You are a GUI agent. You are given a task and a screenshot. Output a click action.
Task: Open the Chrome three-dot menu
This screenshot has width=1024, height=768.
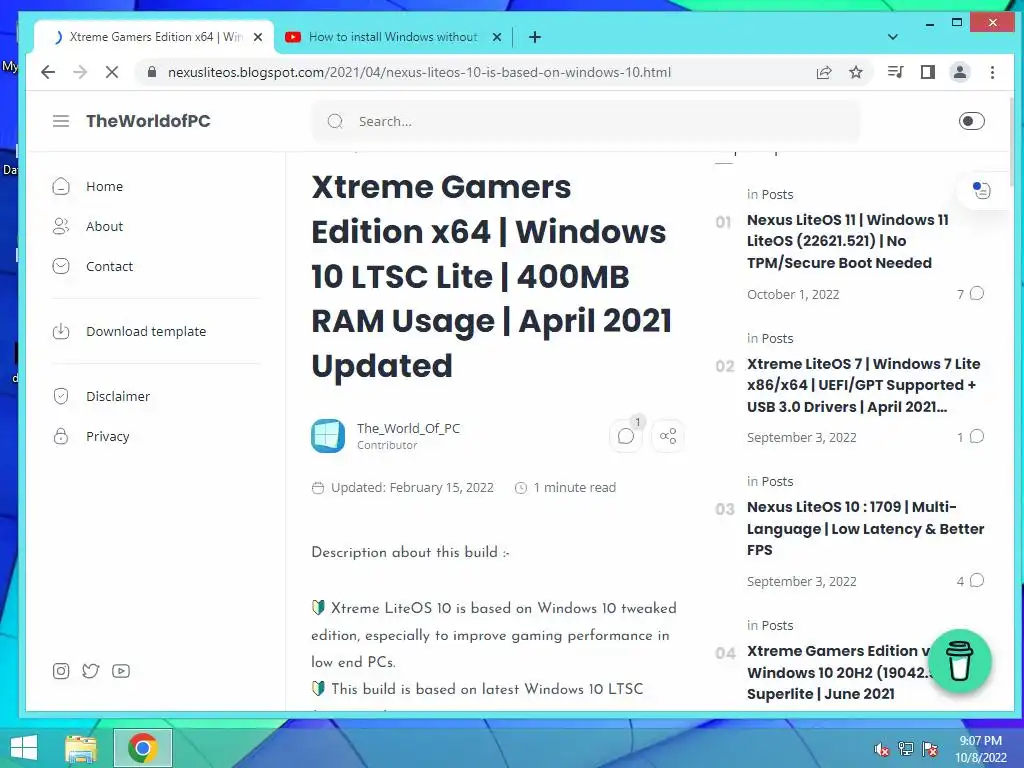pyautogui.click(x=992, y=72)
